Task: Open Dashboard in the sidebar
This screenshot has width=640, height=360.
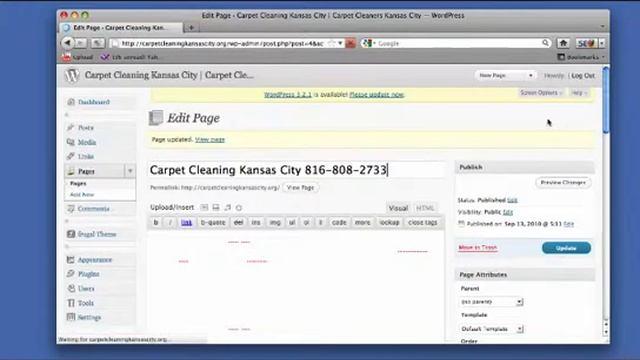Action: [x=93, y=102]
